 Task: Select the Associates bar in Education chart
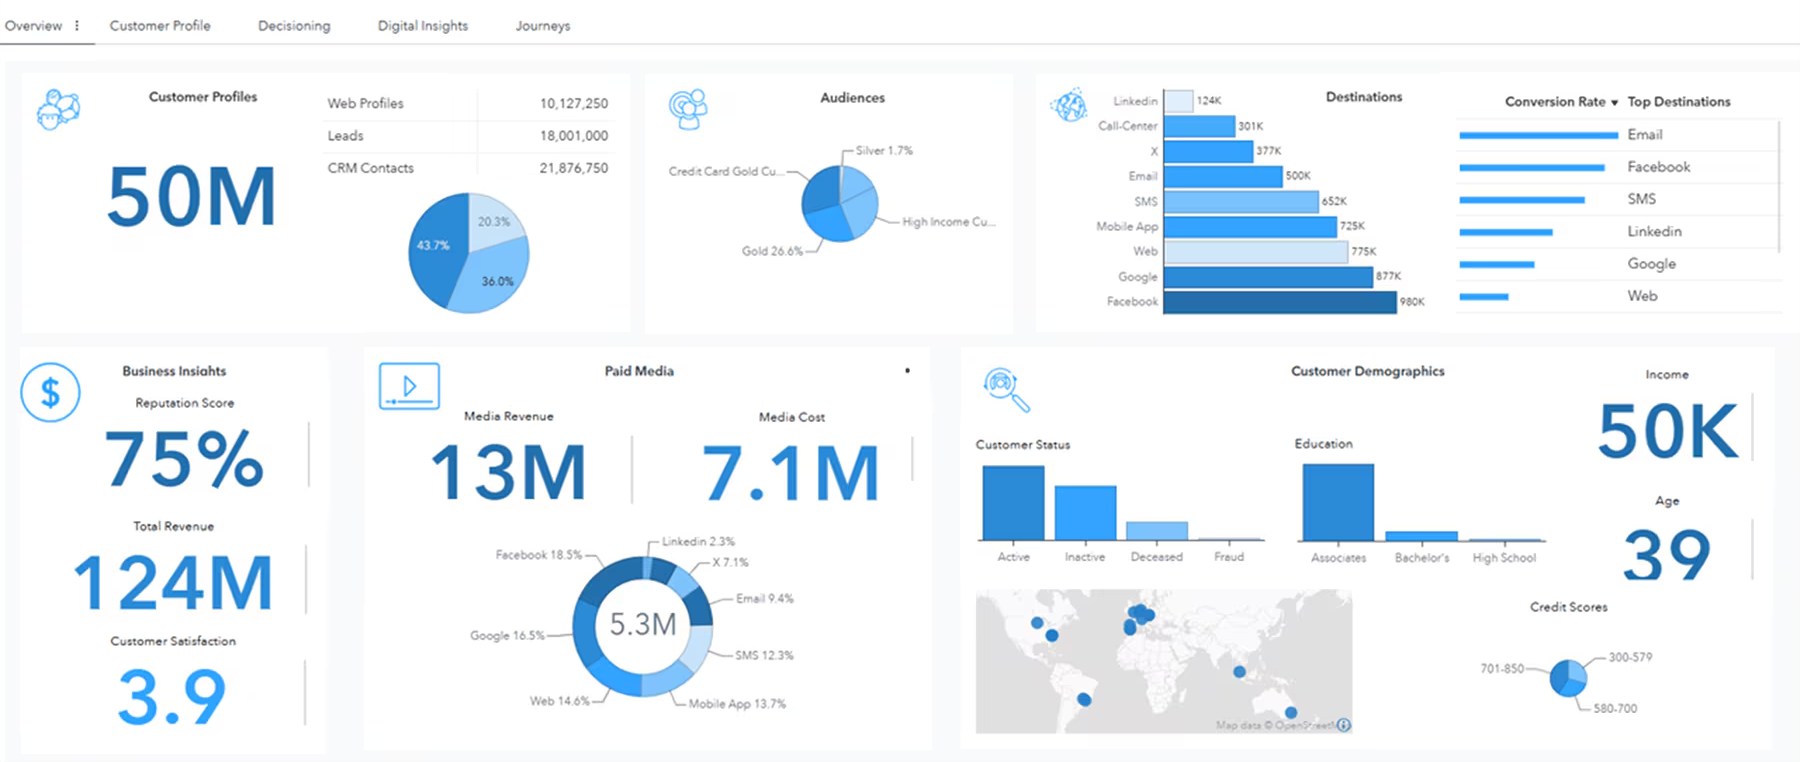[x=1337, y=502]
